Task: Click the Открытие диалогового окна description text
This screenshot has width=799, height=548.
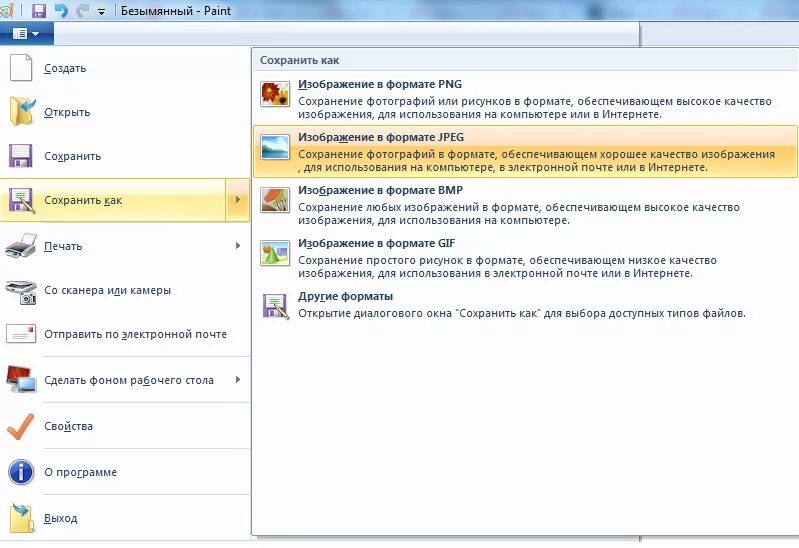Action: point(522,313)
